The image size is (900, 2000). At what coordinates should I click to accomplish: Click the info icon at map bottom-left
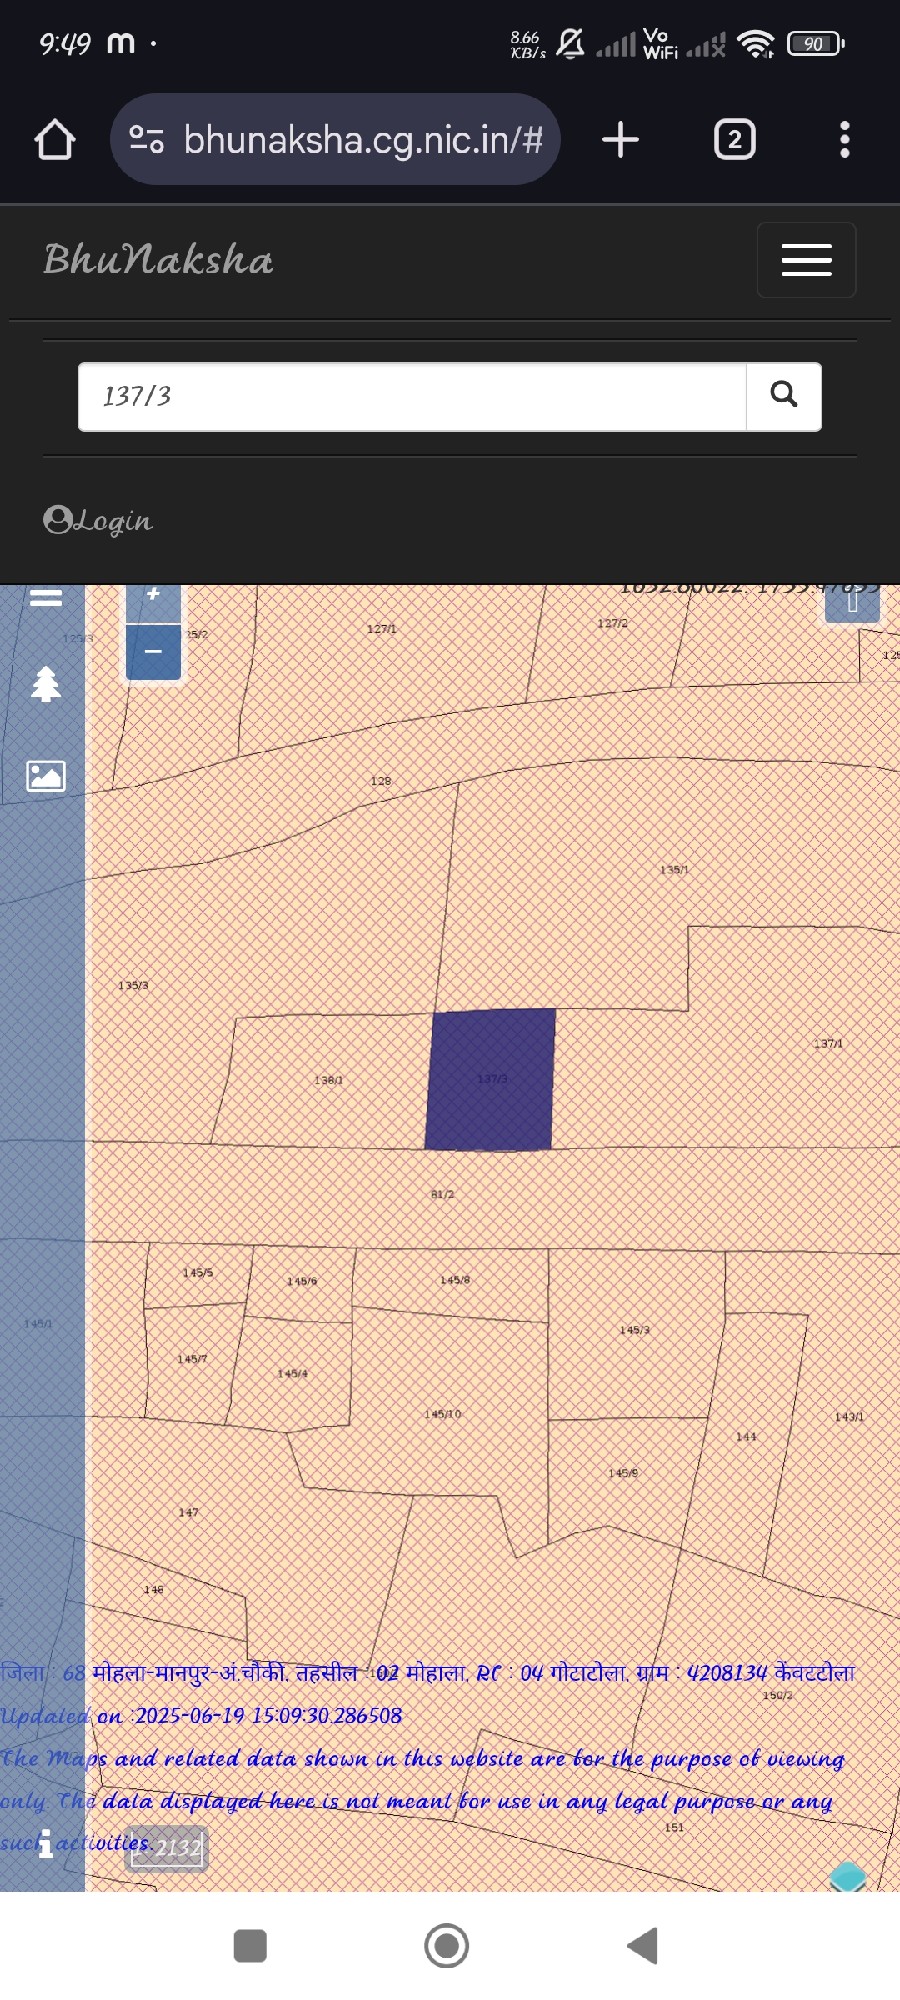coord(45,1843)
